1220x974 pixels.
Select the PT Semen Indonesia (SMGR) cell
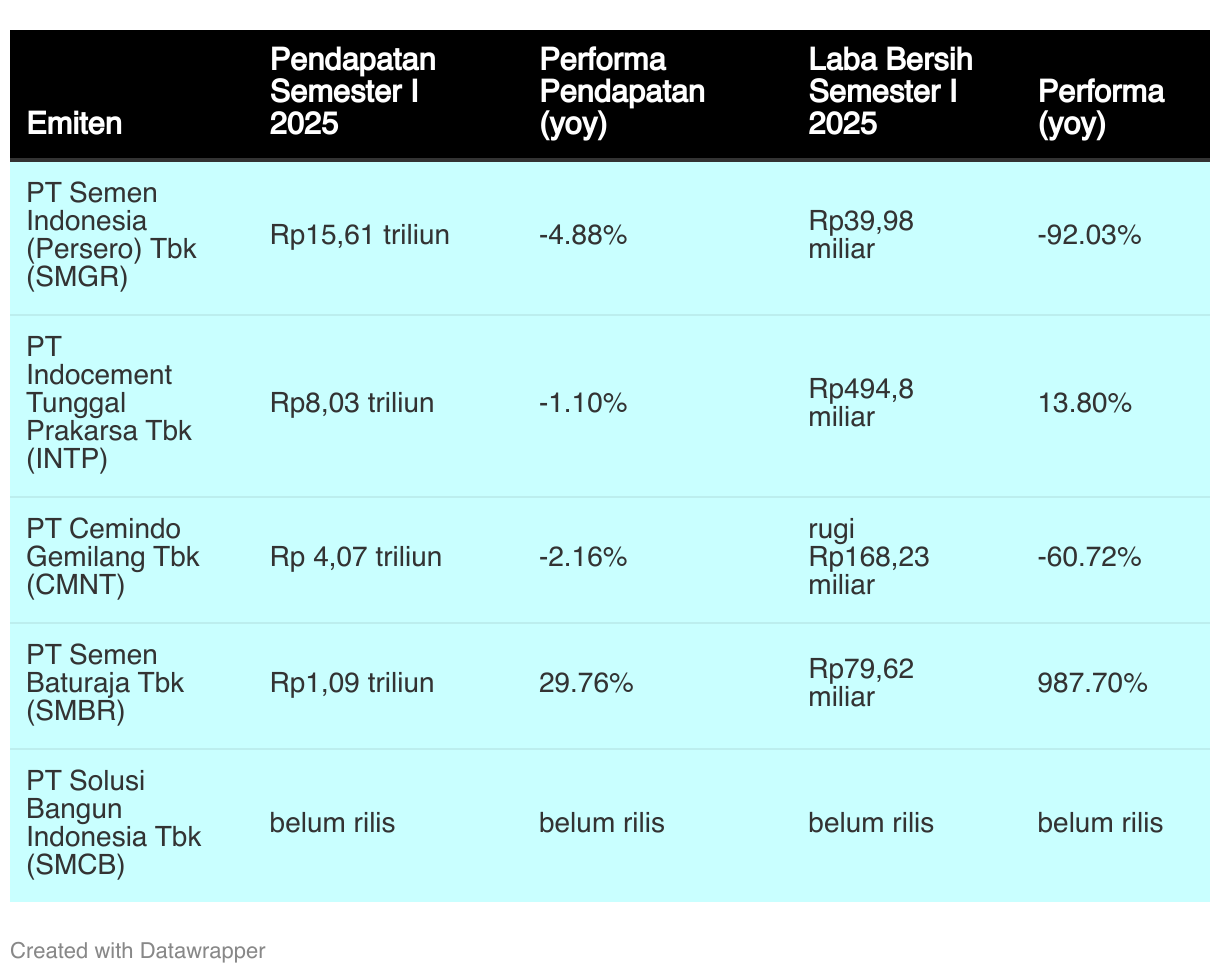112,235
